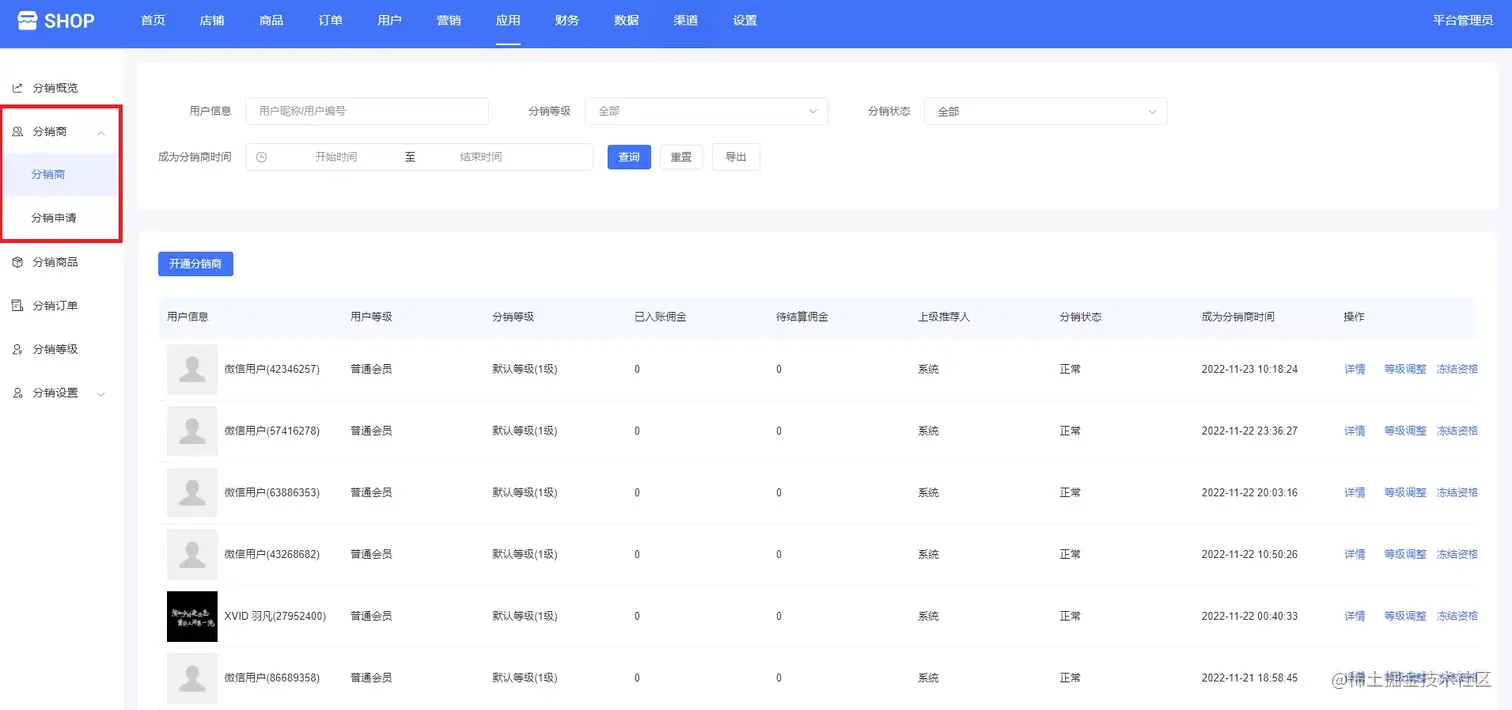1512x710 pixels.
Task: Open 详情 for user 57416278
Action: tap(1355, 431)
